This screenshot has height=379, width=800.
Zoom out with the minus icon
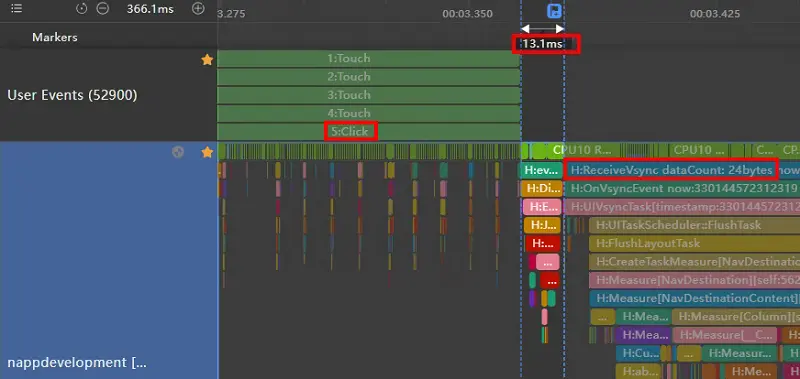pos(103,9)
